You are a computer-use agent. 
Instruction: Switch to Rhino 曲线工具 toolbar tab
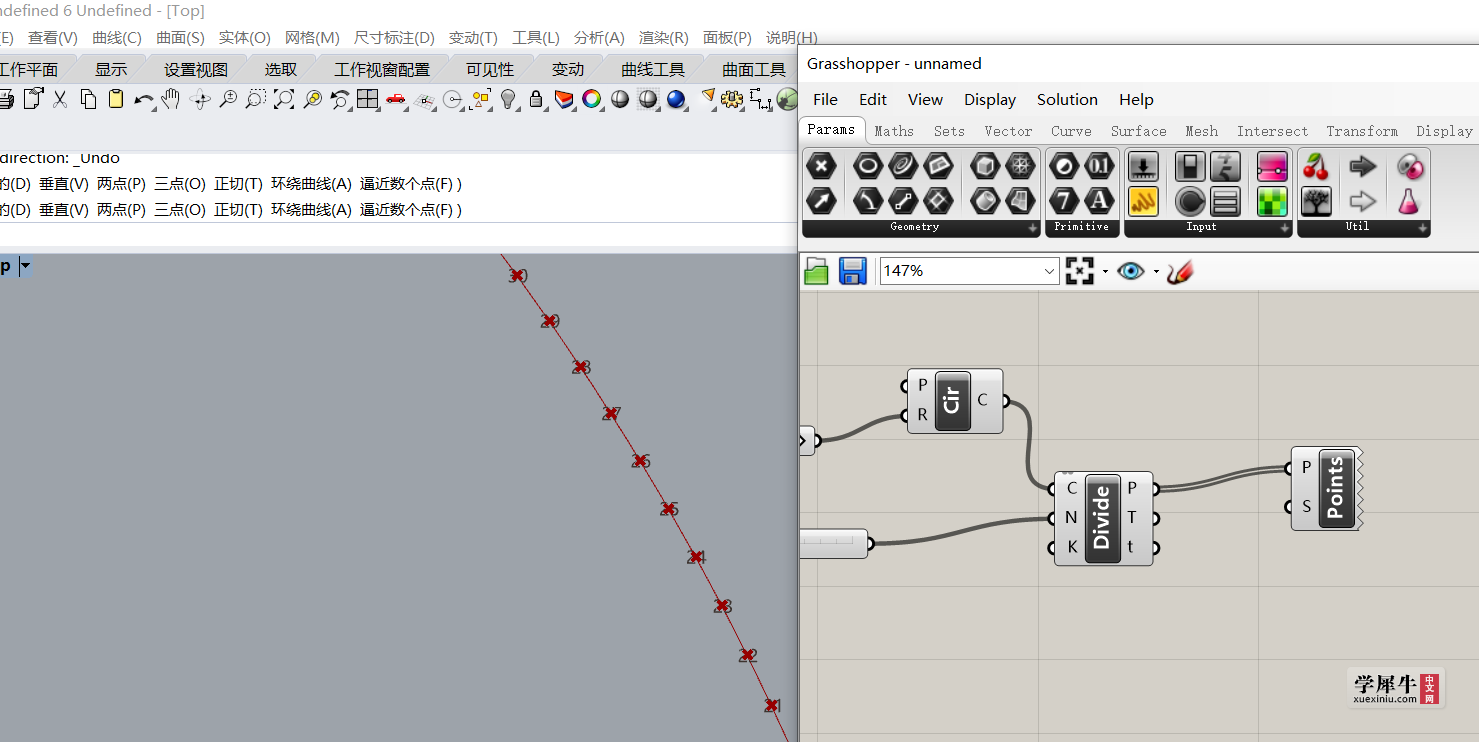(653, 69)
